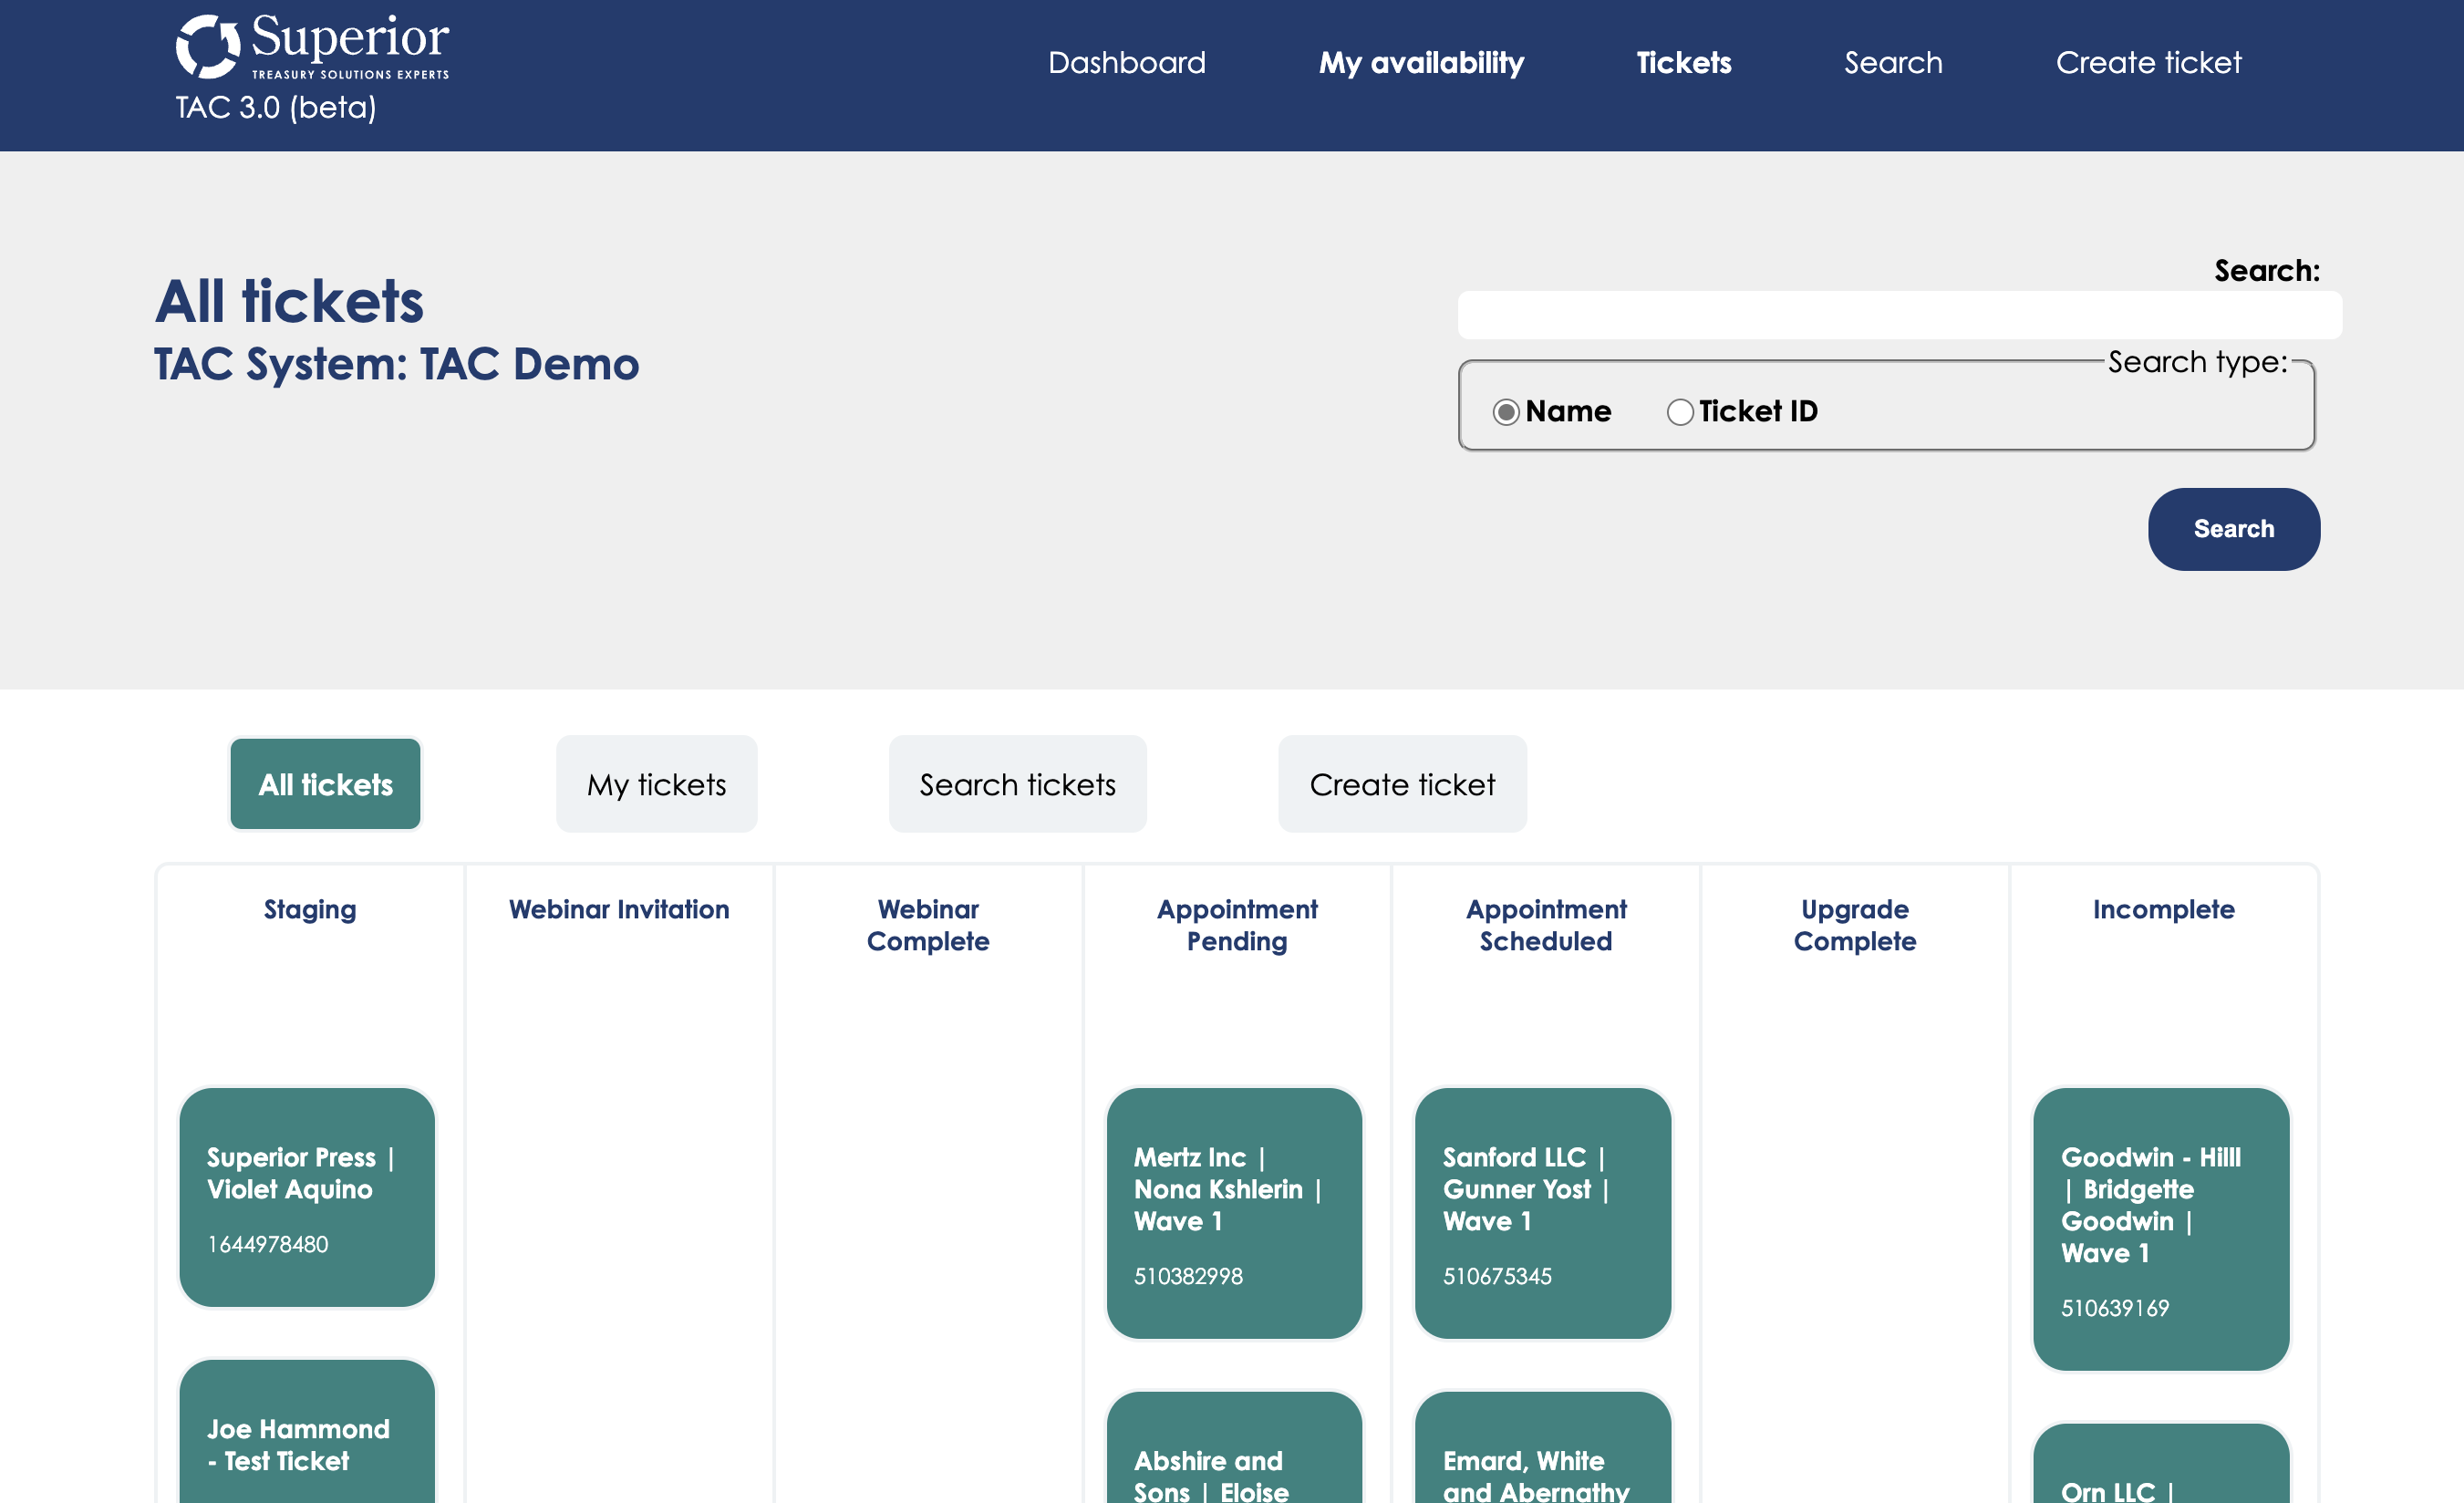The image size is (2464, 1503).
Task: Open the Create ticket tab below search
Action: [x=1402, y=784]
